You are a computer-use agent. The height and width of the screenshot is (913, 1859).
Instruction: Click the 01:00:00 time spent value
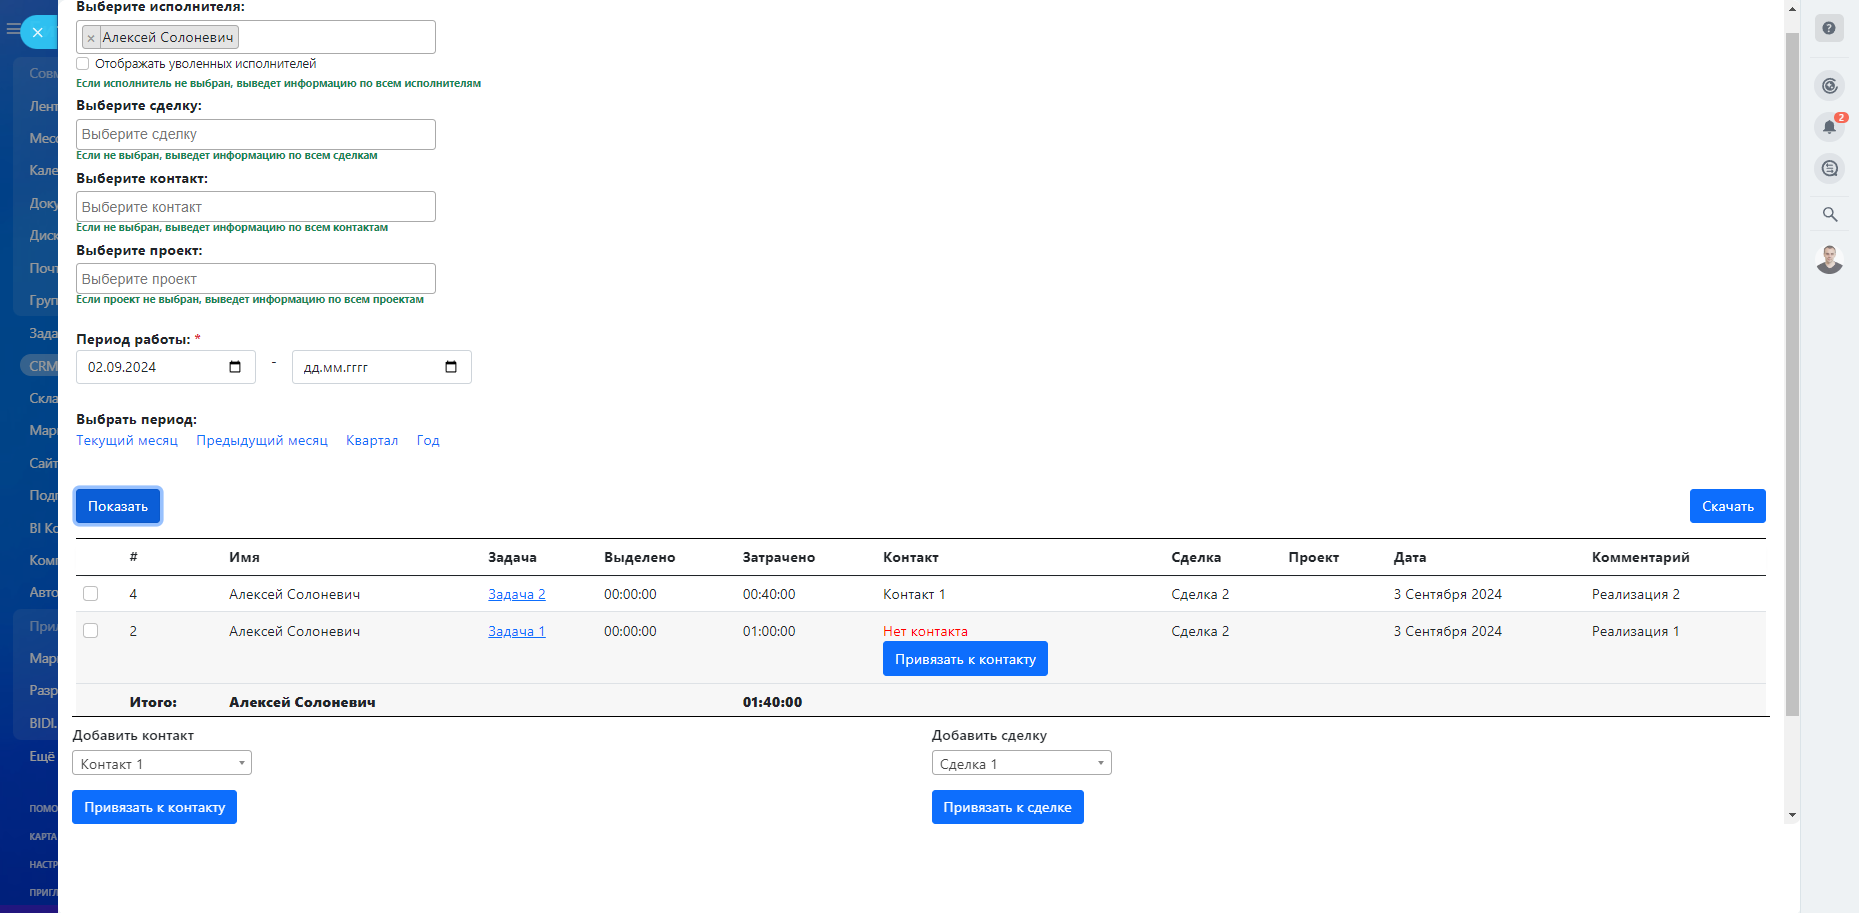coord(769,631)
